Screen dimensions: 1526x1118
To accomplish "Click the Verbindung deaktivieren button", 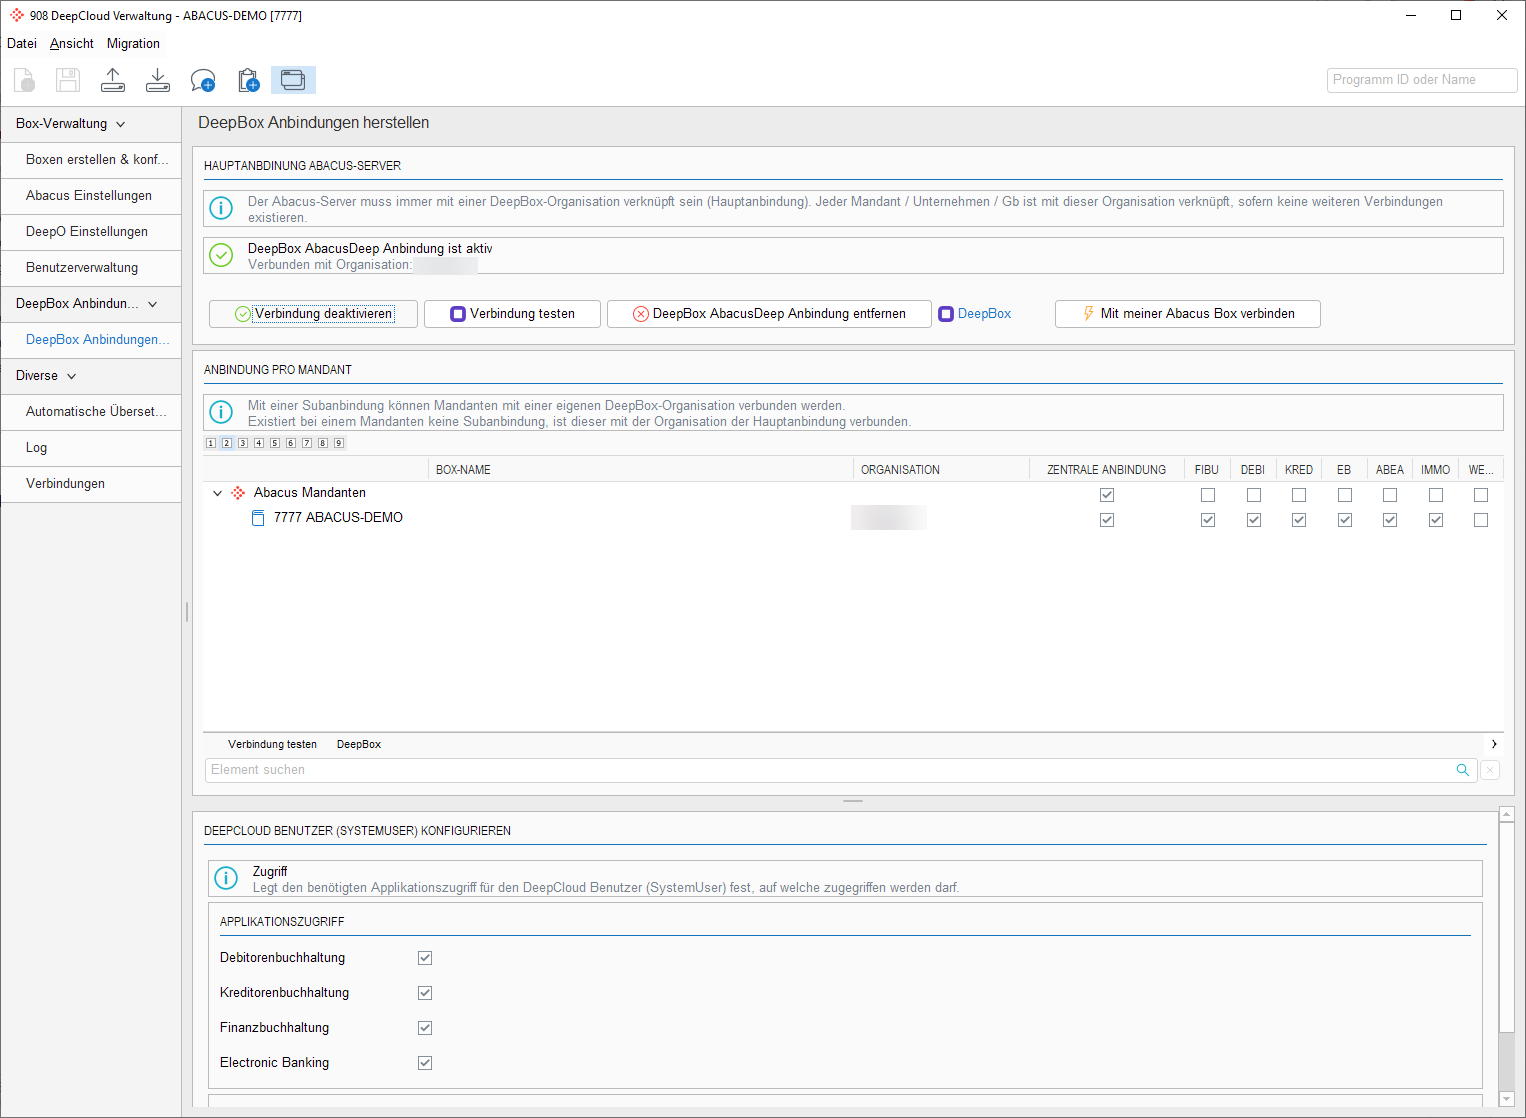I will [x=313, y=314].
